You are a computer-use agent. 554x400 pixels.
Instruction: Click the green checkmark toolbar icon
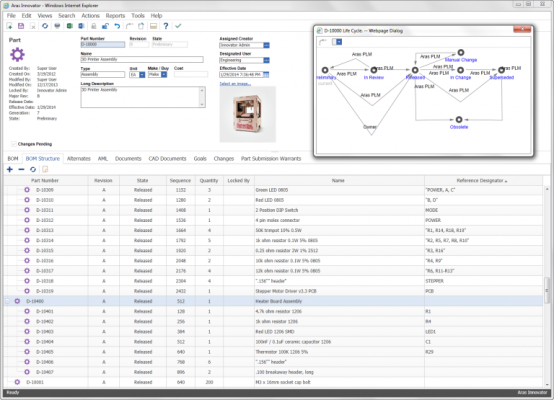(178, 26)
